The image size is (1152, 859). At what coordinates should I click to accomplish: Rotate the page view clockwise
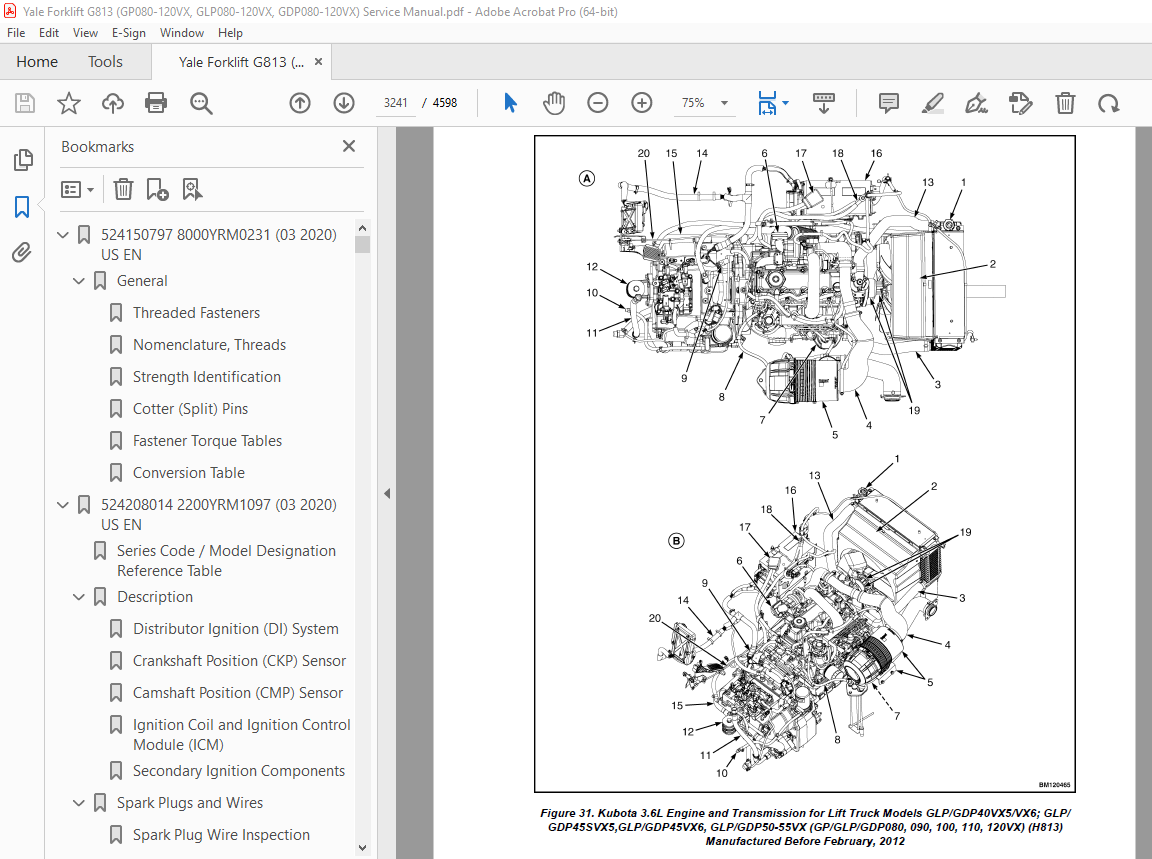coord(1109,103)
